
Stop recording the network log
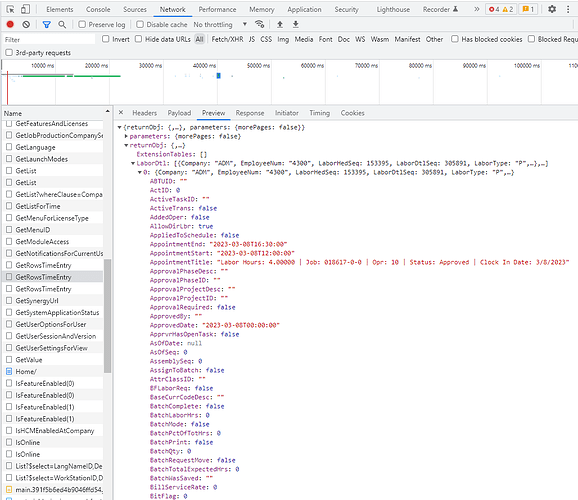pos(10,24)
